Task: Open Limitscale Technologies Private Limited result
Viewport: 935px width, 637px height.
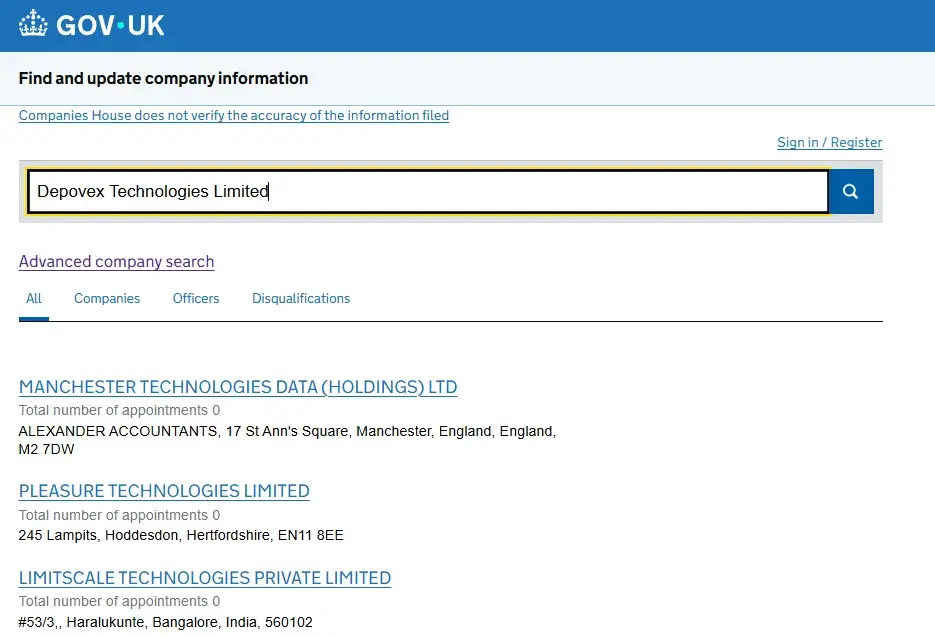Action: [x=205, y=578]
